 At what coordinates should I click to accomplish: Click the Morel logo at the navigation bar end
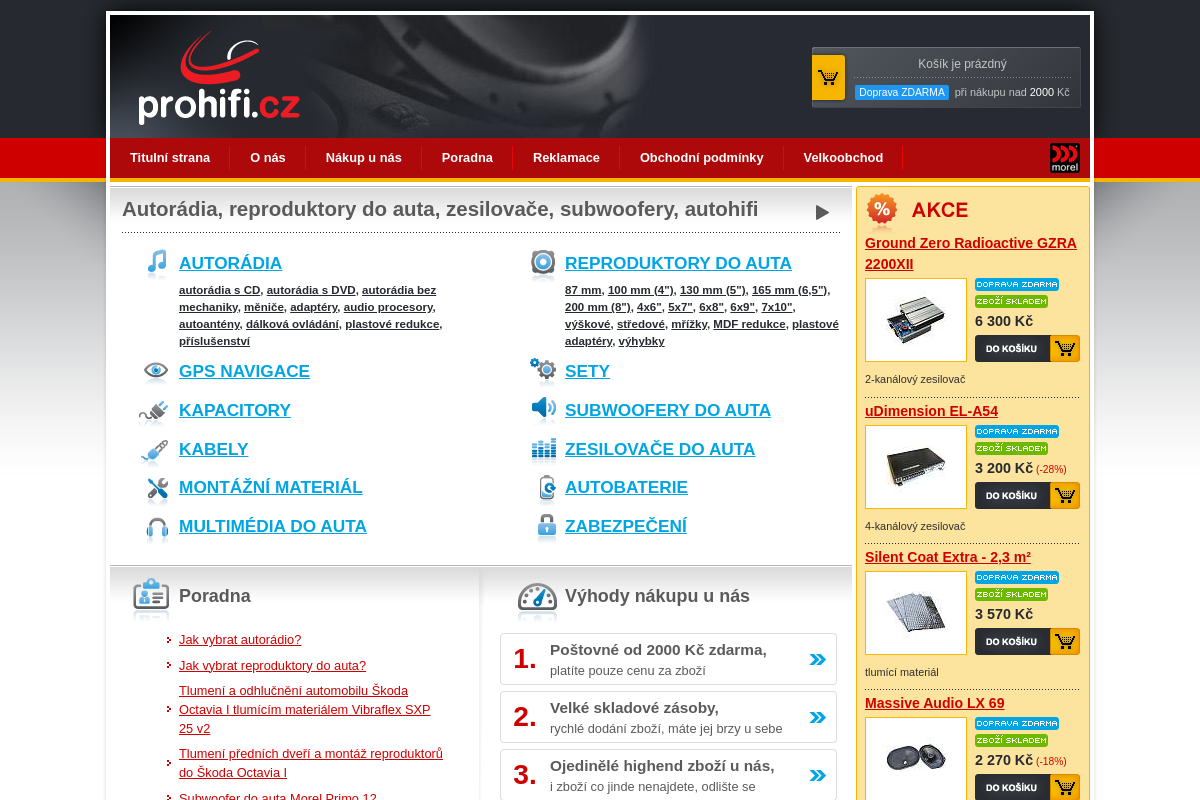click(1065, 157)
